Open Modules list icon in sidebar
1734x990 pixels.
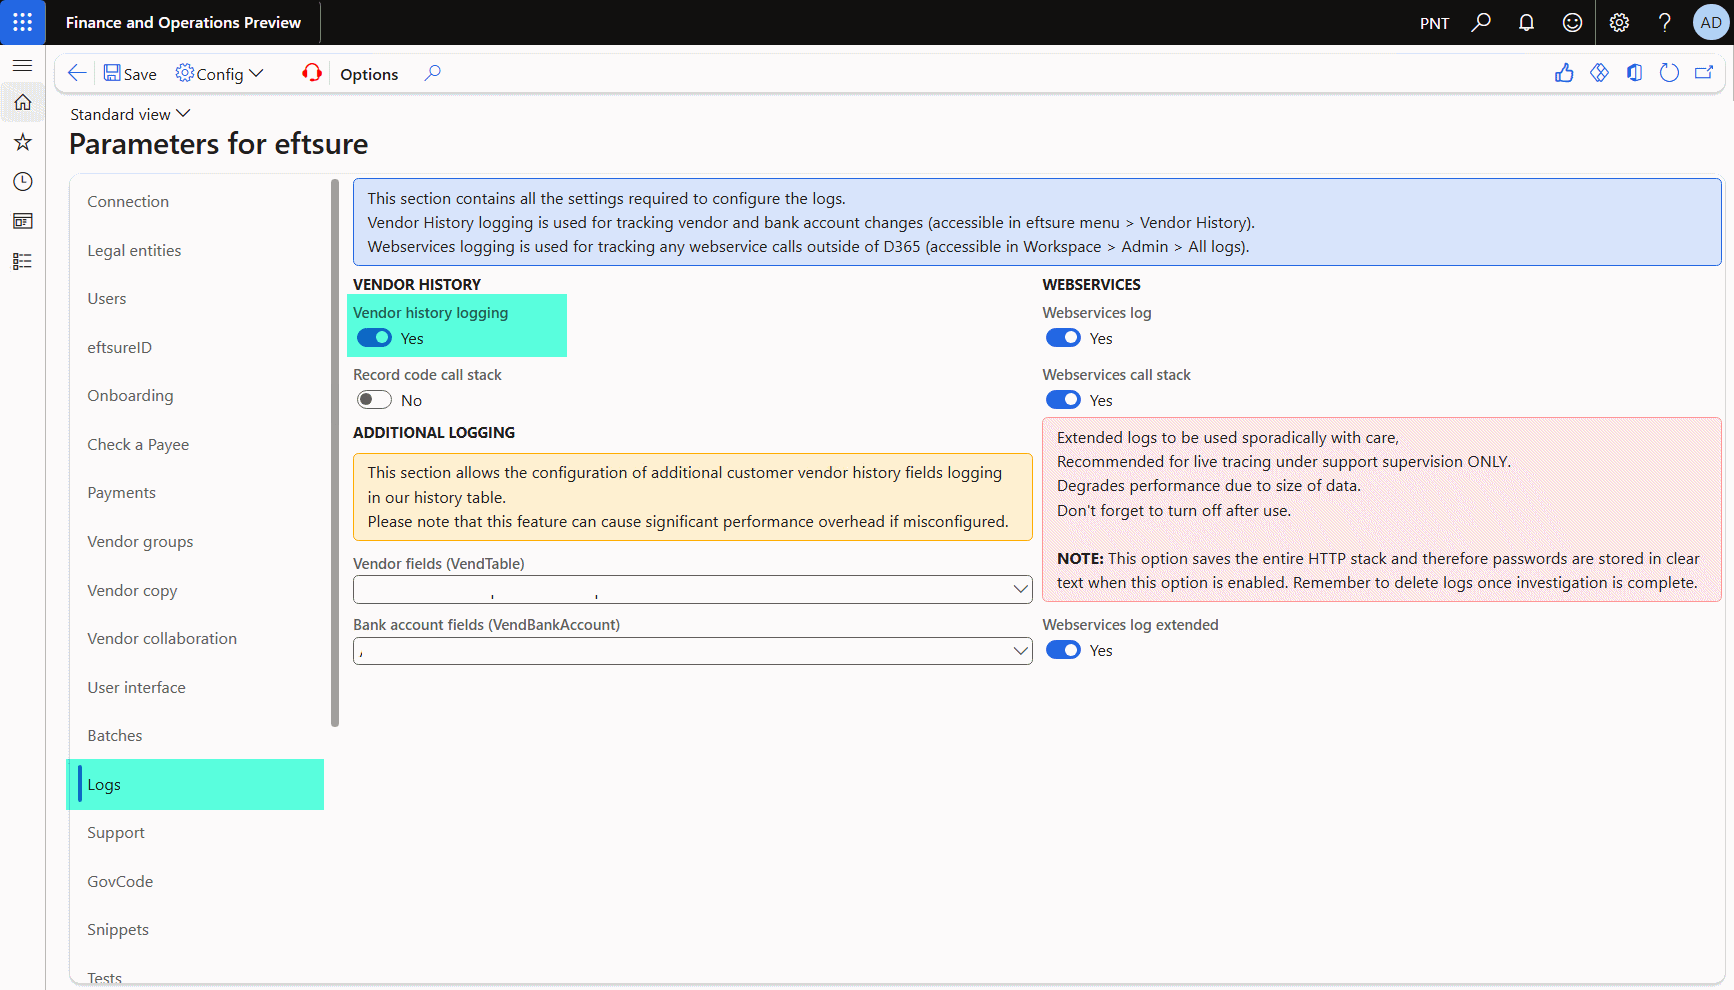[22, 261]
